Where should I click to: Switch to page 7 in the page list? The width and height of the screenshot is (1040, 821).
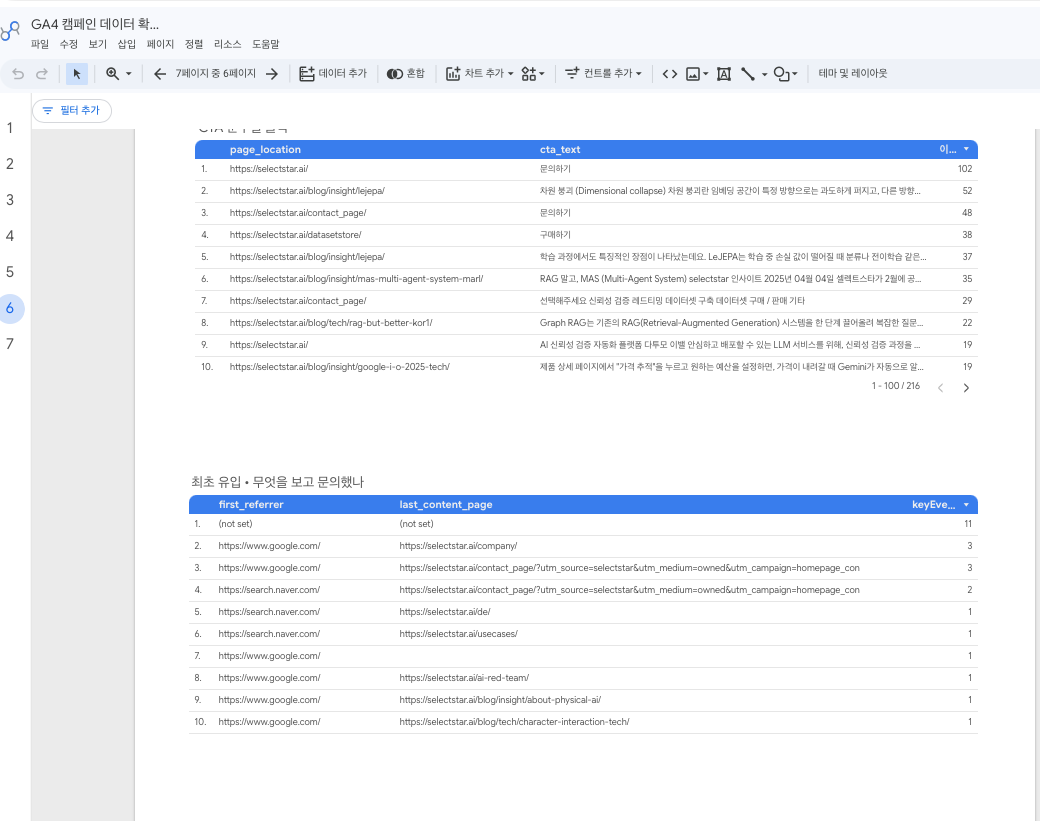(10, 344)
